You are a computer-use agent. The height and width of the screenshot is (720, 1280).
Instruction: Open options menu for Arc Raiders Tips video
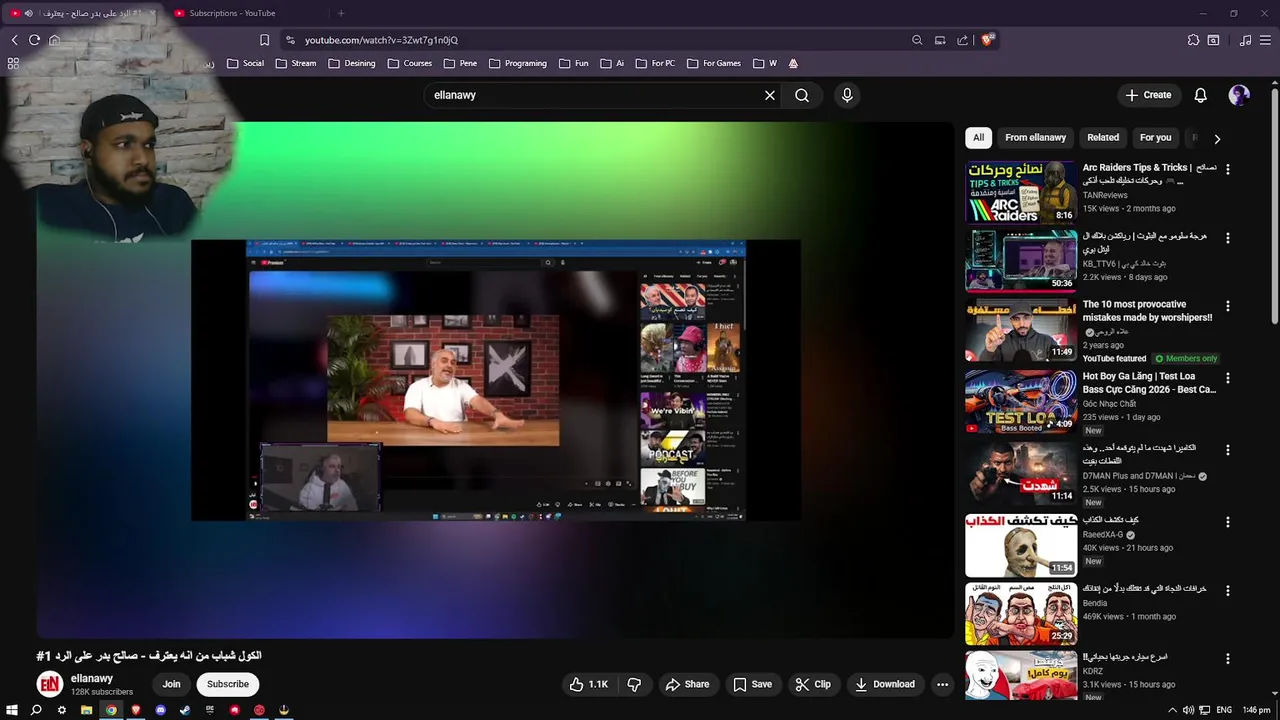1228,169
